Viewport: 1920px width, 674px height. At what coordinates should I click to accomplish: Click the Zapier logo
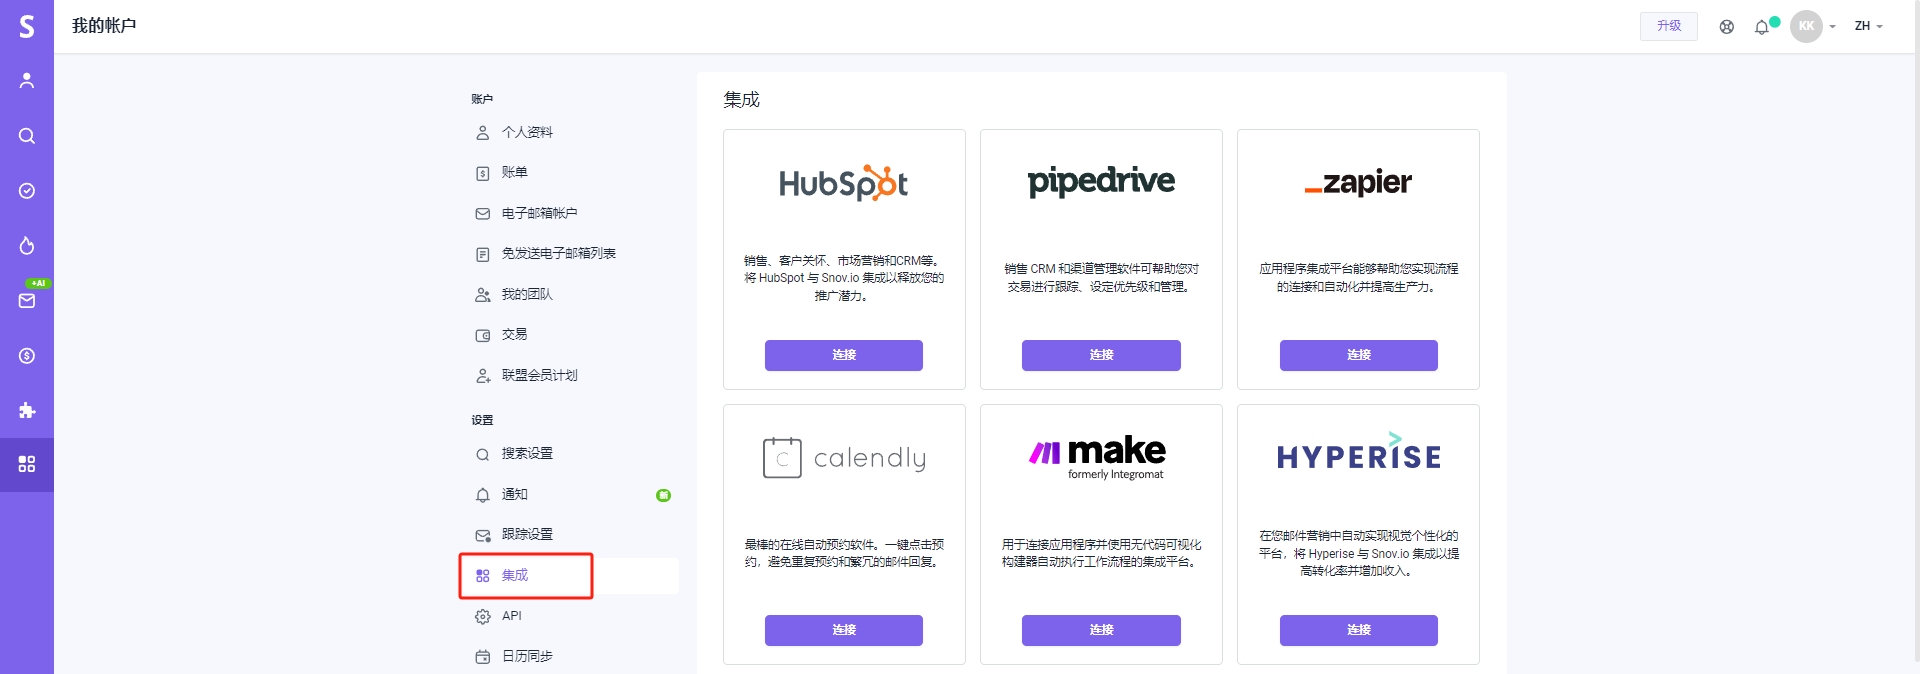[x=1358, y=182]
